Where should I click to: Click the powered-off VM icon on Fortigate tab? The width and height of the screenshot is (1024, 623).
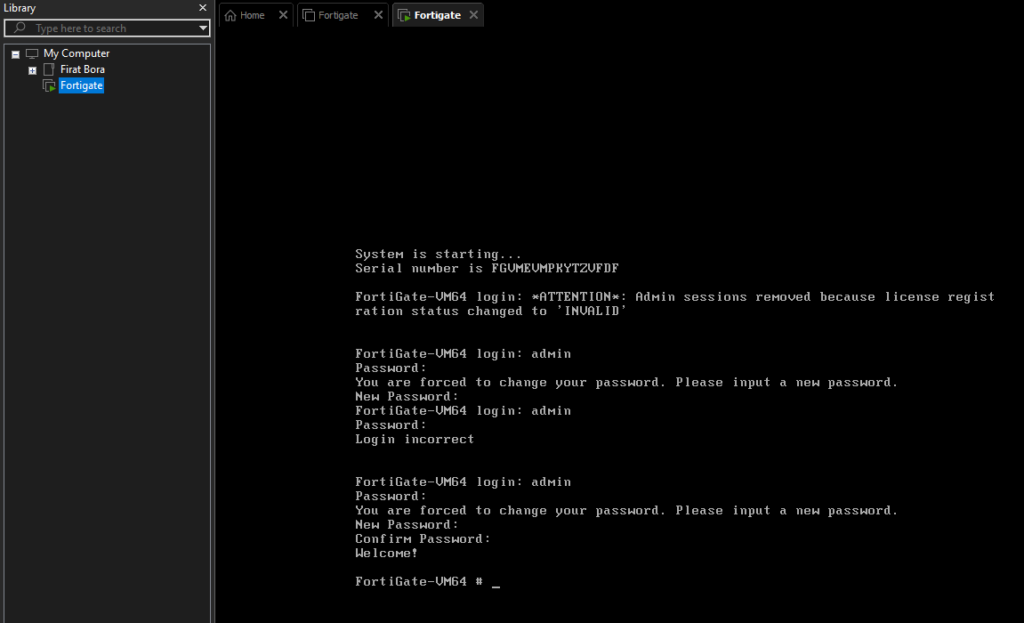pos(309,15)
